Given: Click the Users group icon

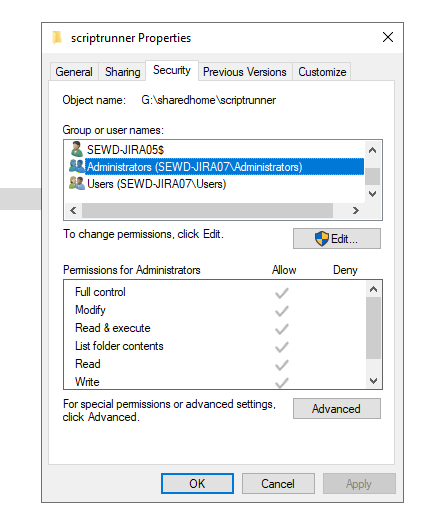Looking at the screenshot, I should click(77, 183).
